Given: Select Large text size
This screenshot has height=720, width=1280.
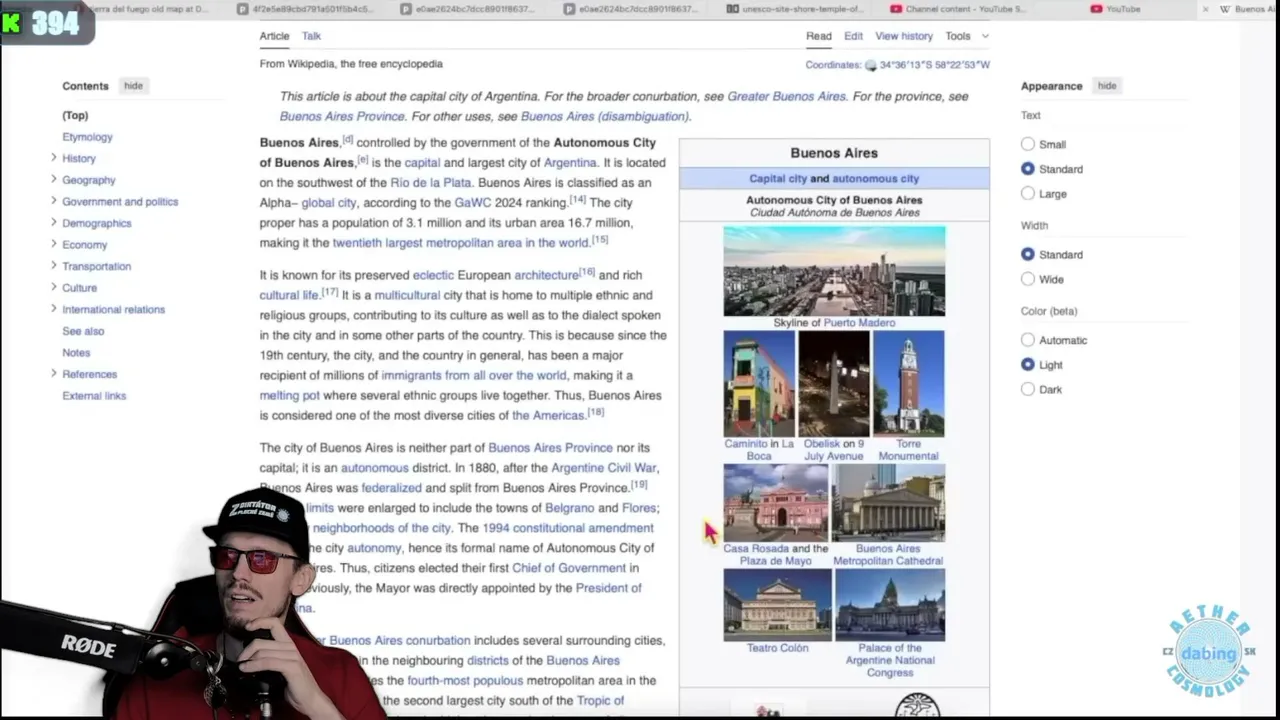Looking at the screenshot, I should click(x=1028, y=193).
